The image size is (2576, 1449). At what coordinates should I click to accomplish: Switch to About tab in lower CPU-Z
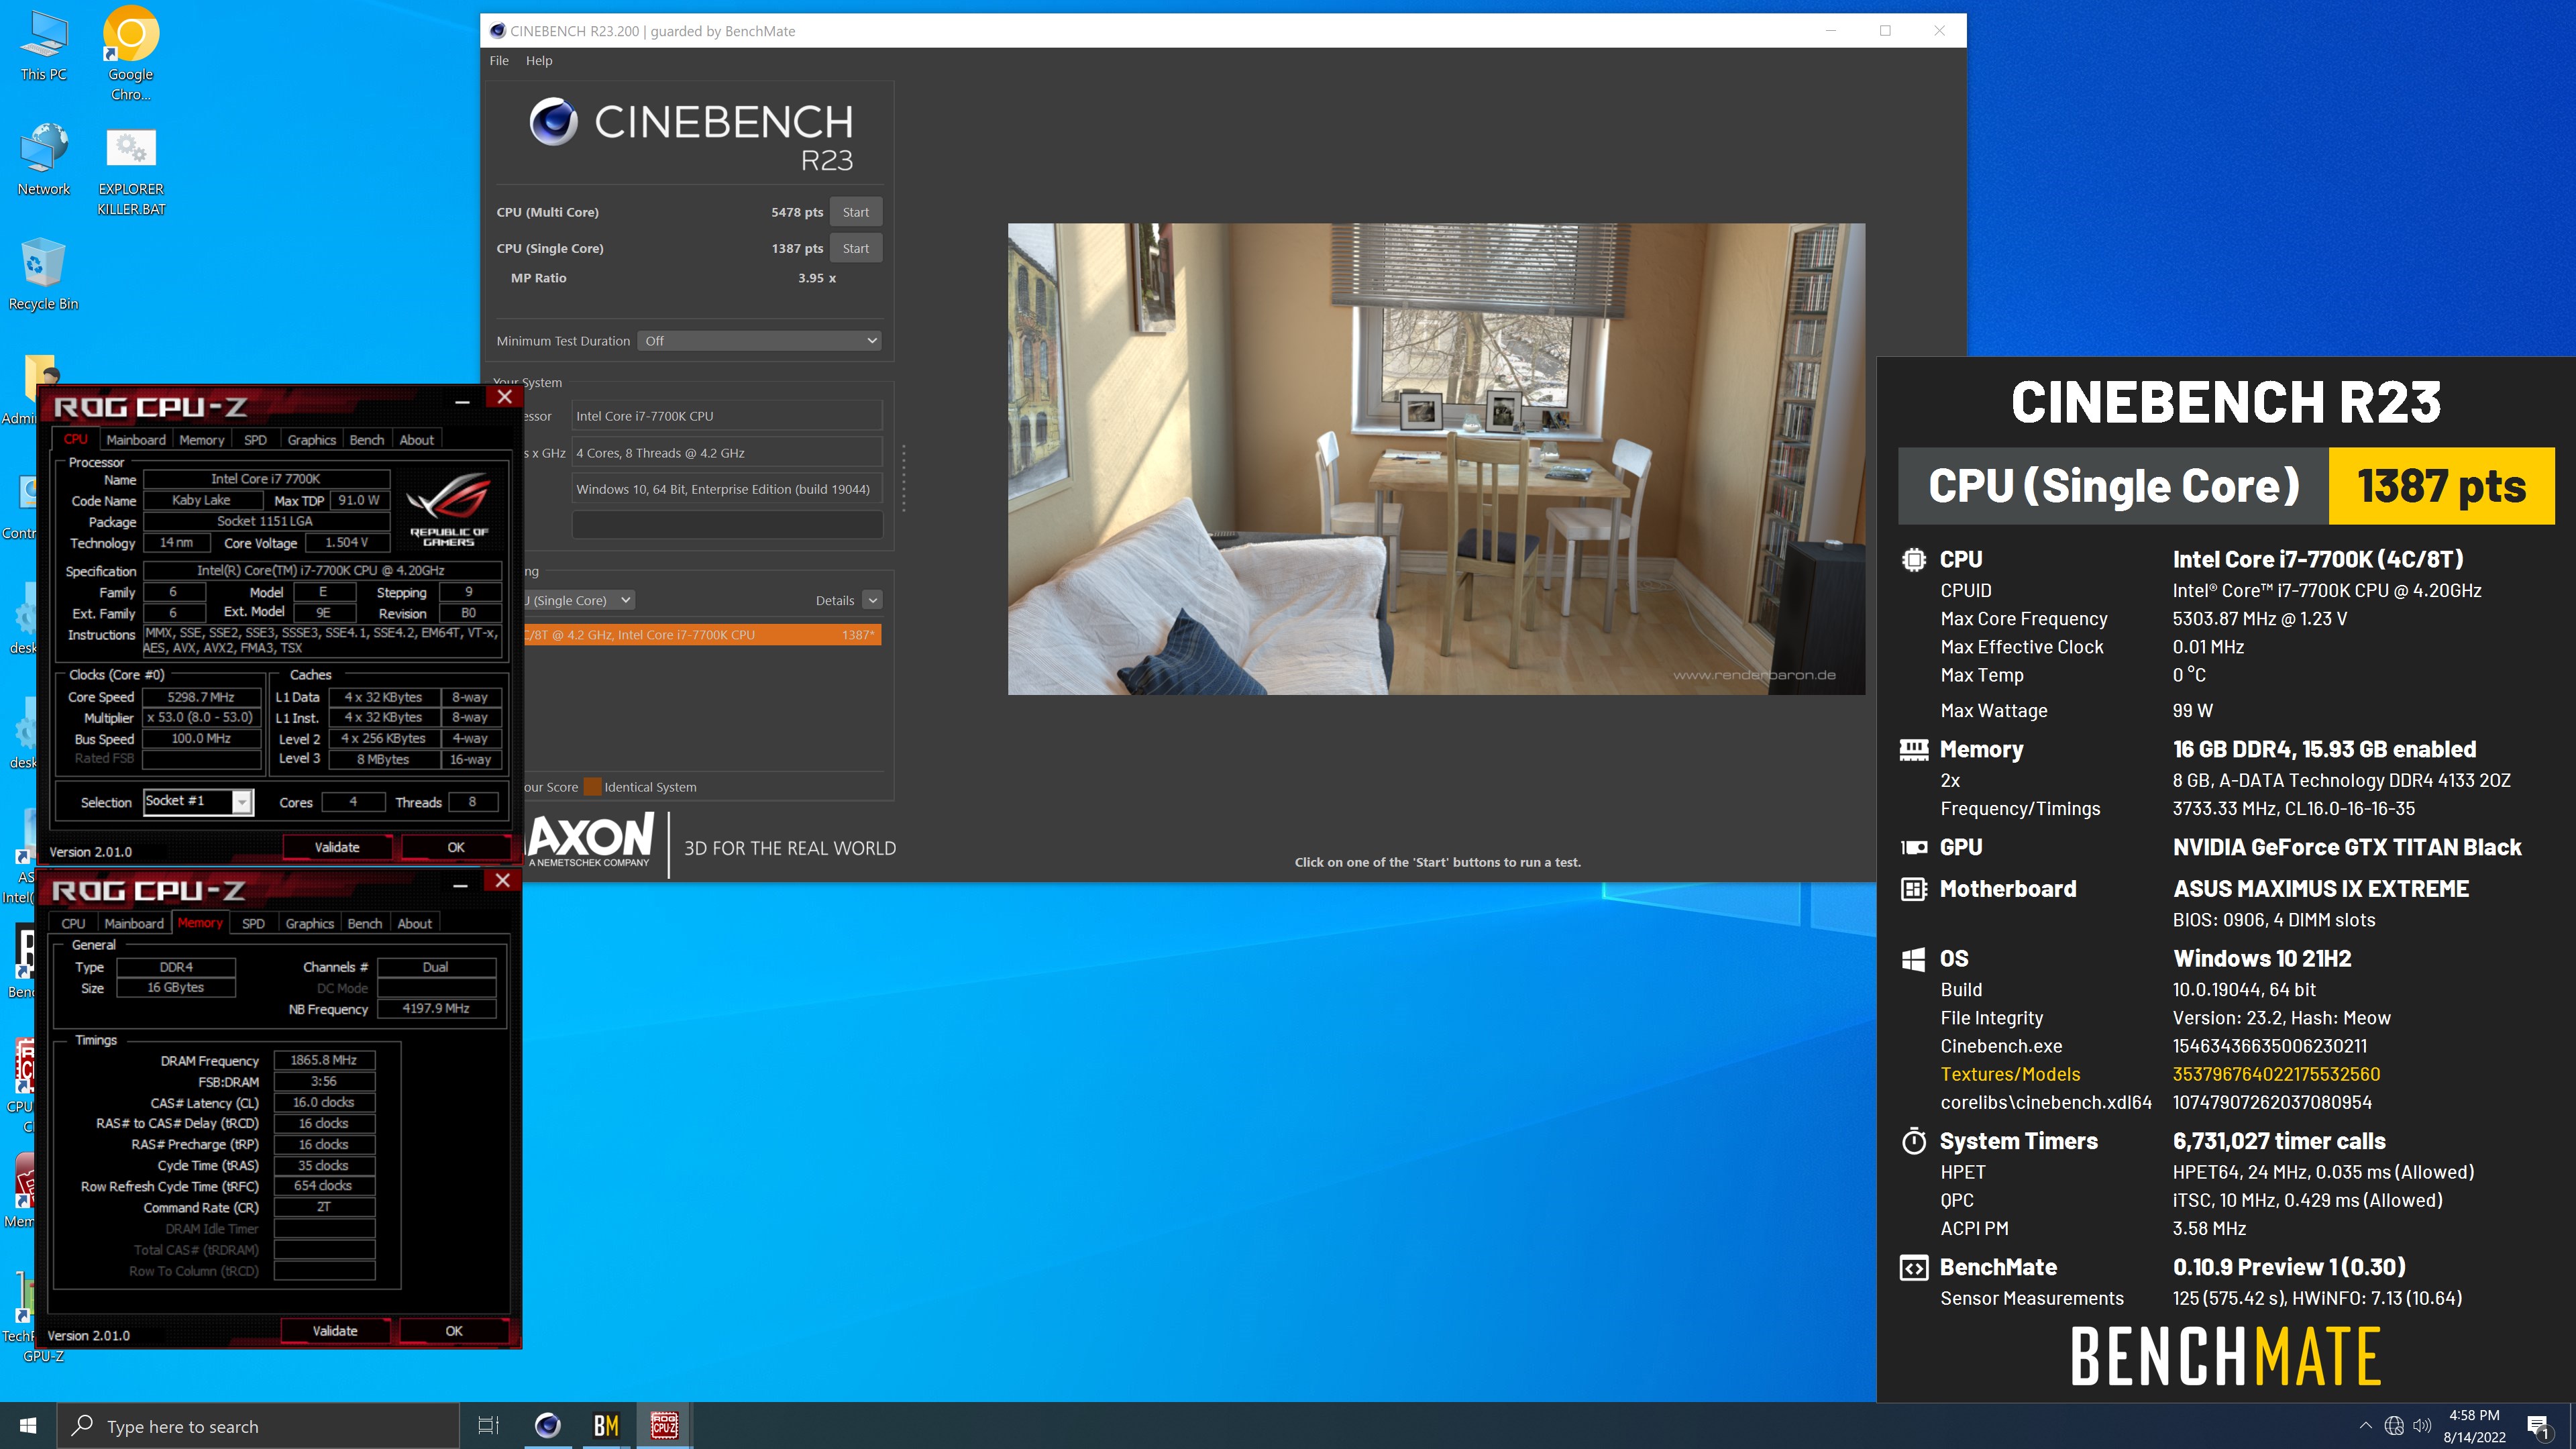click(415, 924)
